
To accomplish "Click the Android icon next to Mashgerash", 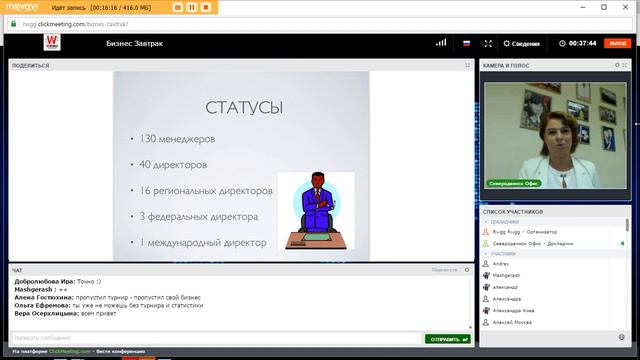I will [486, 276].
